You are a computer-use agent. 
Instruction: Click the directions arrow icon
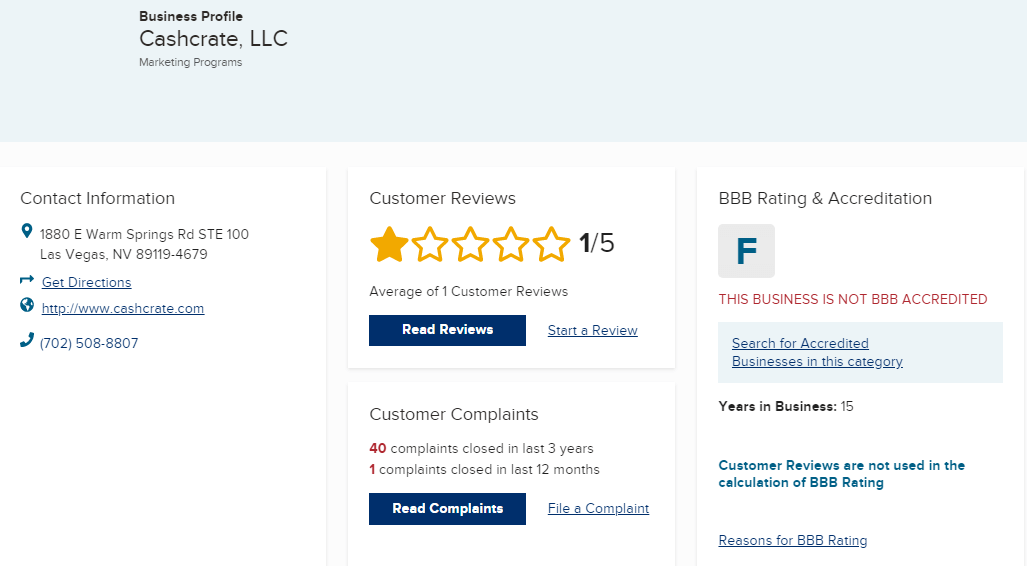[x=27, y=280]
